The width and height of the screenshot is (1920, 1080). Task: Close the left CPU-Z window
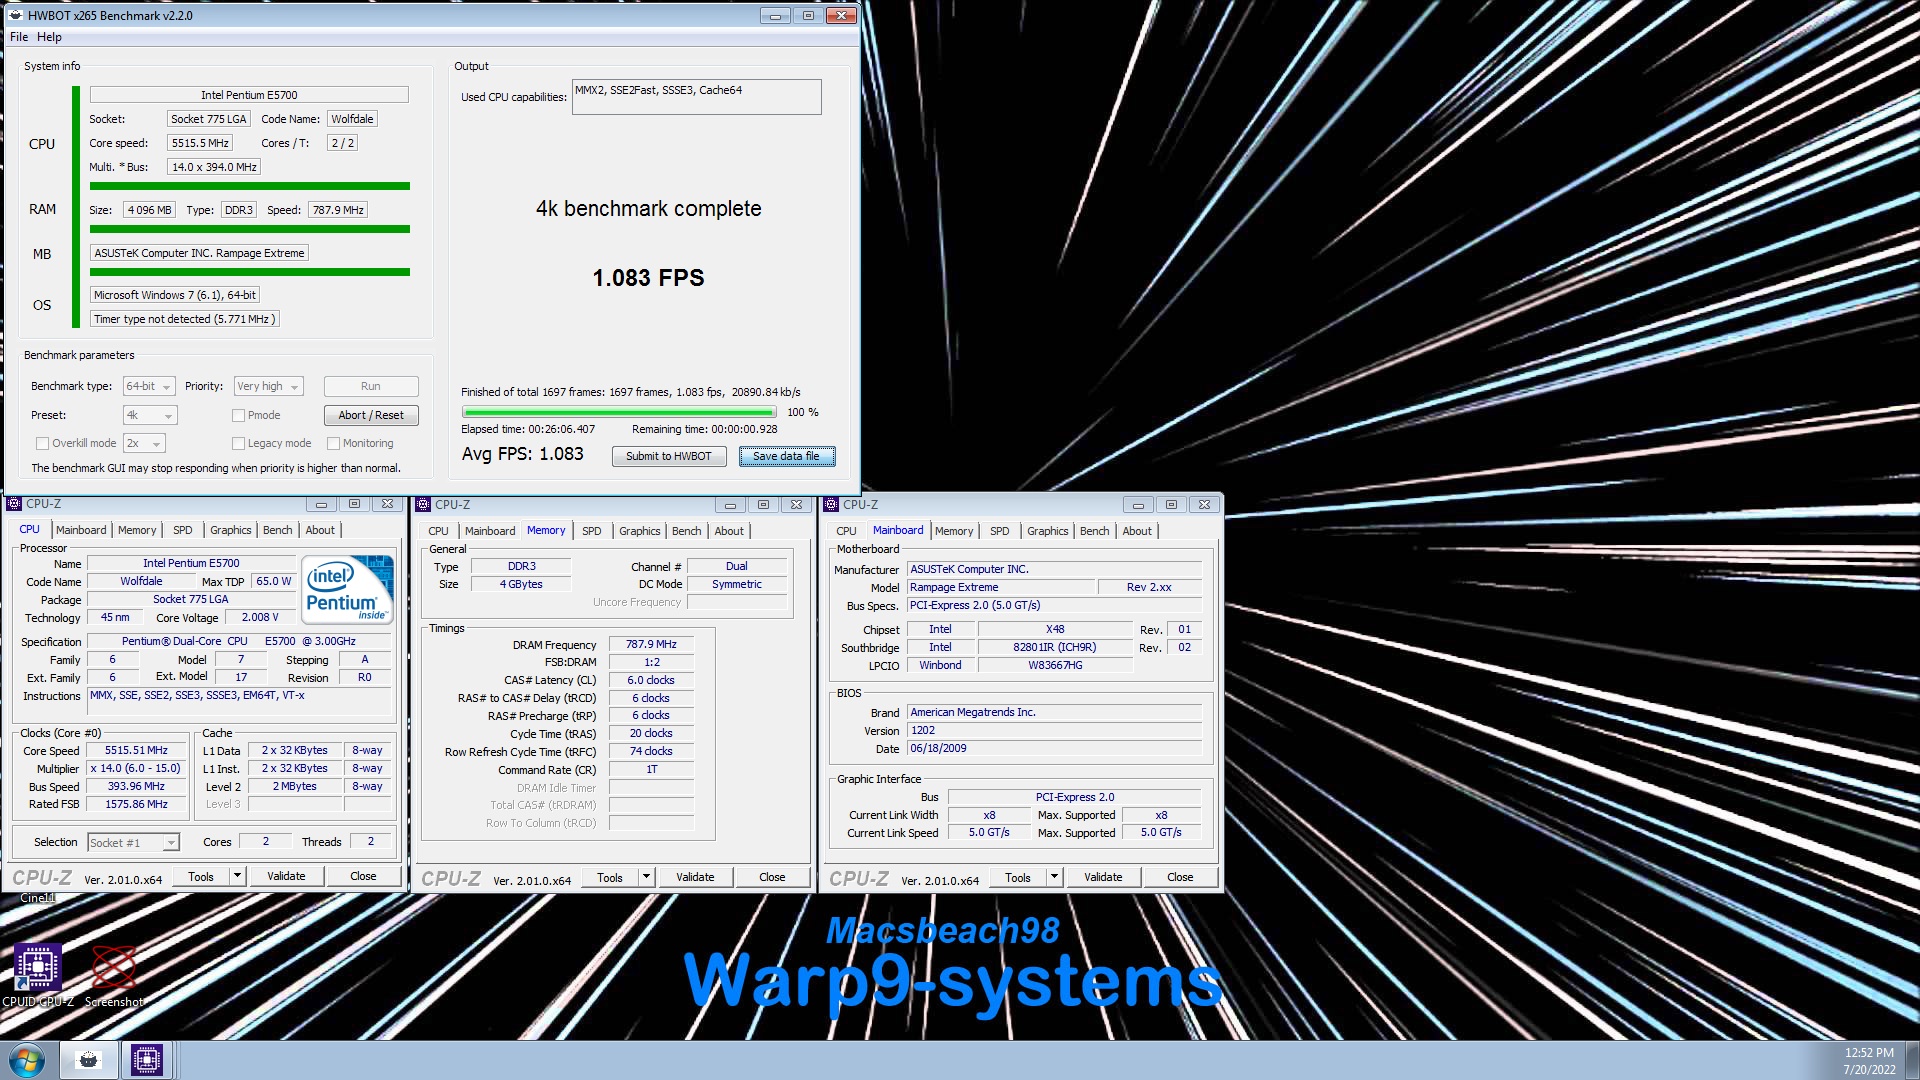click(x=387, y=504)
